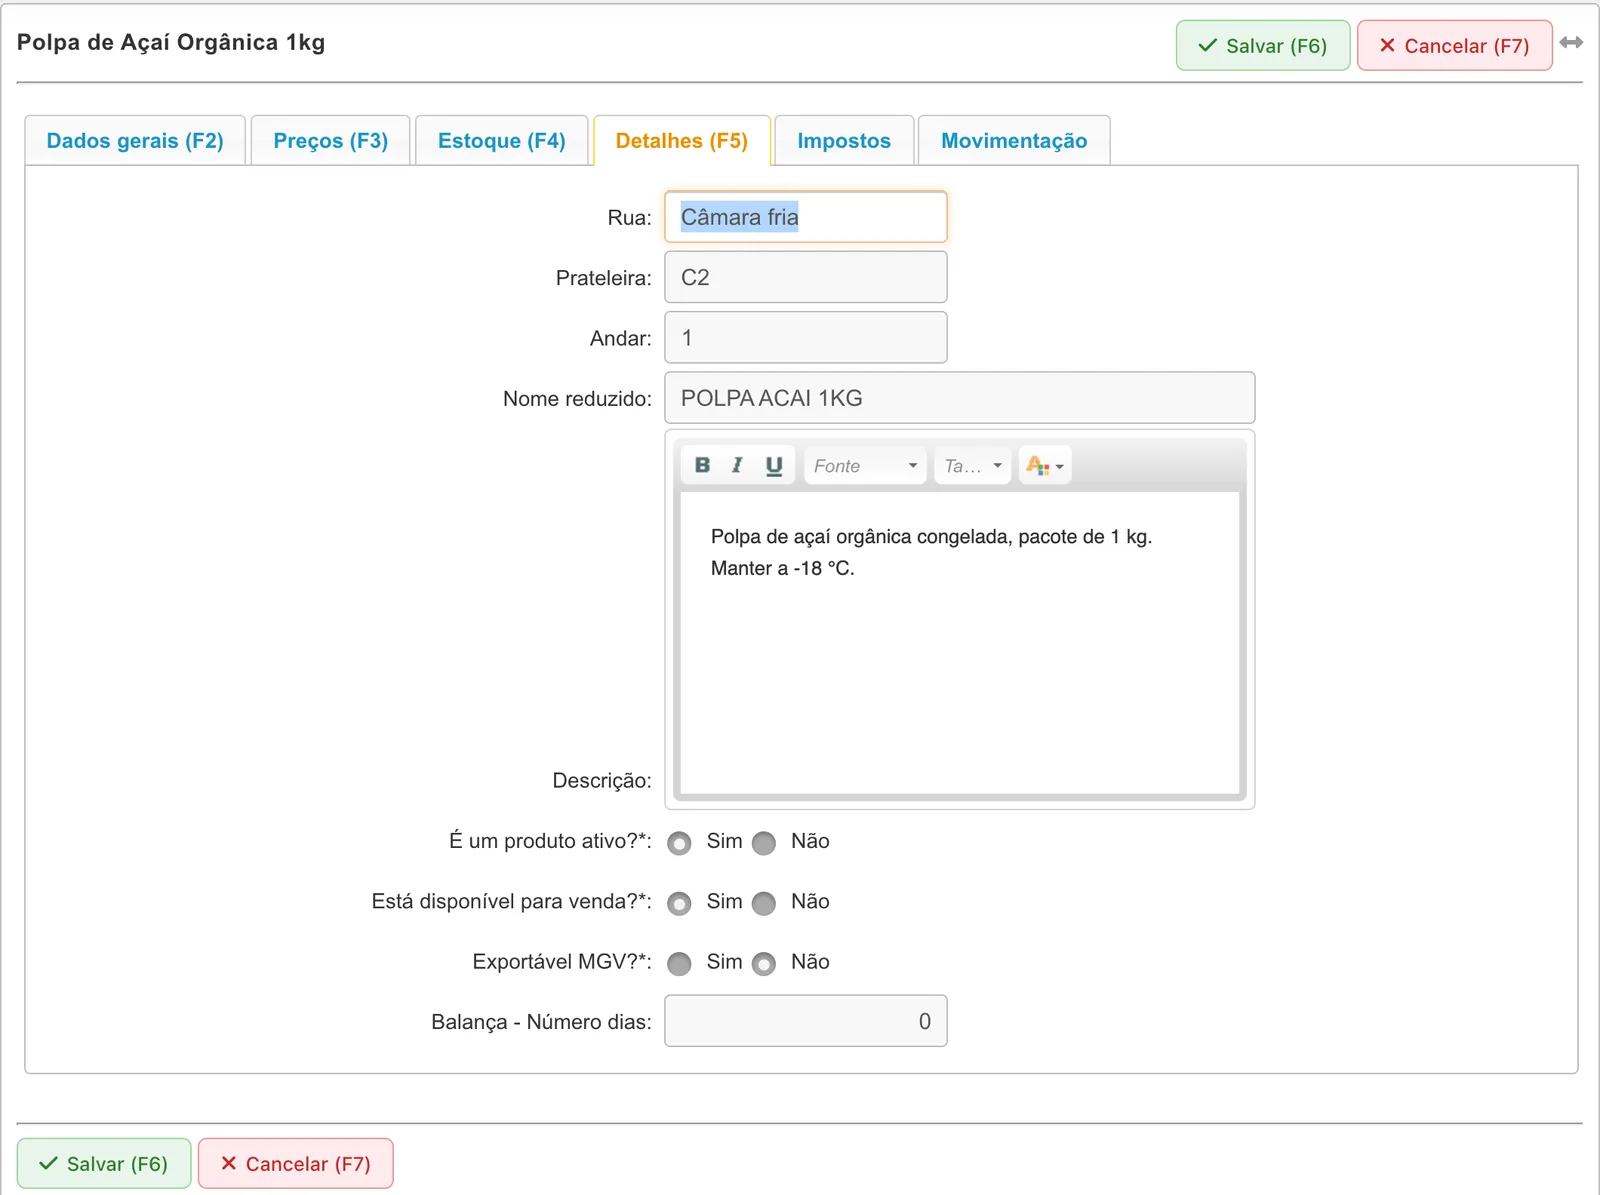Switch to Dados gerais (F2) tab
Image resolution: width=1600 pixels, height=1195 pixels.
(135, 140)
